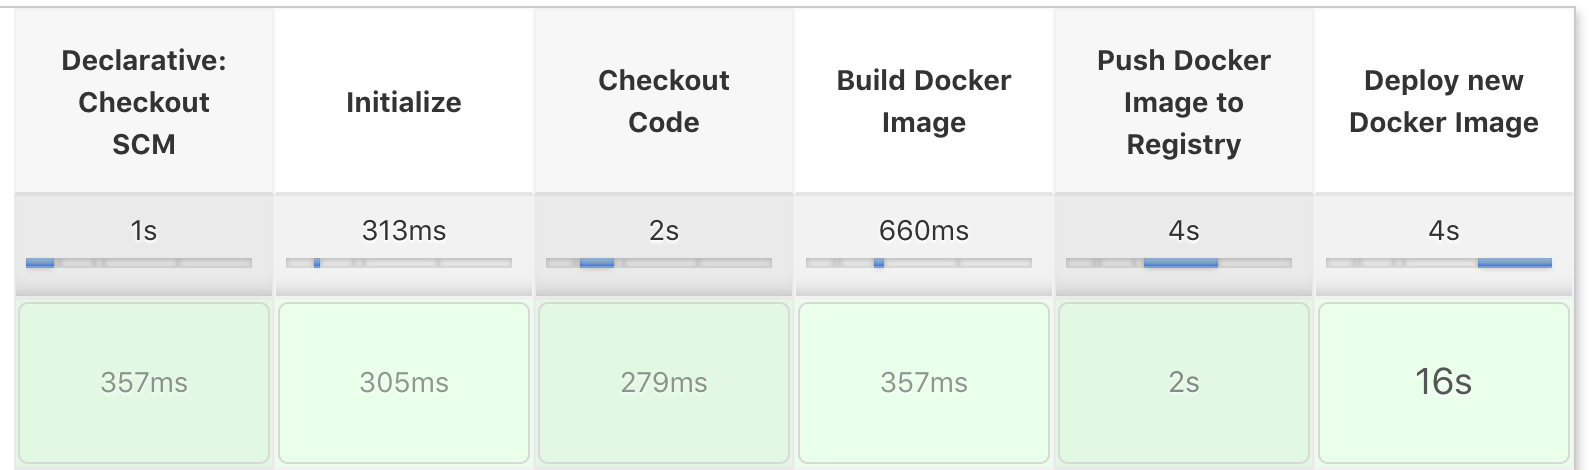Click the Declarative: Checkout SCM stage header
This screenshot has width=1590, height=470.
point(144,102)
